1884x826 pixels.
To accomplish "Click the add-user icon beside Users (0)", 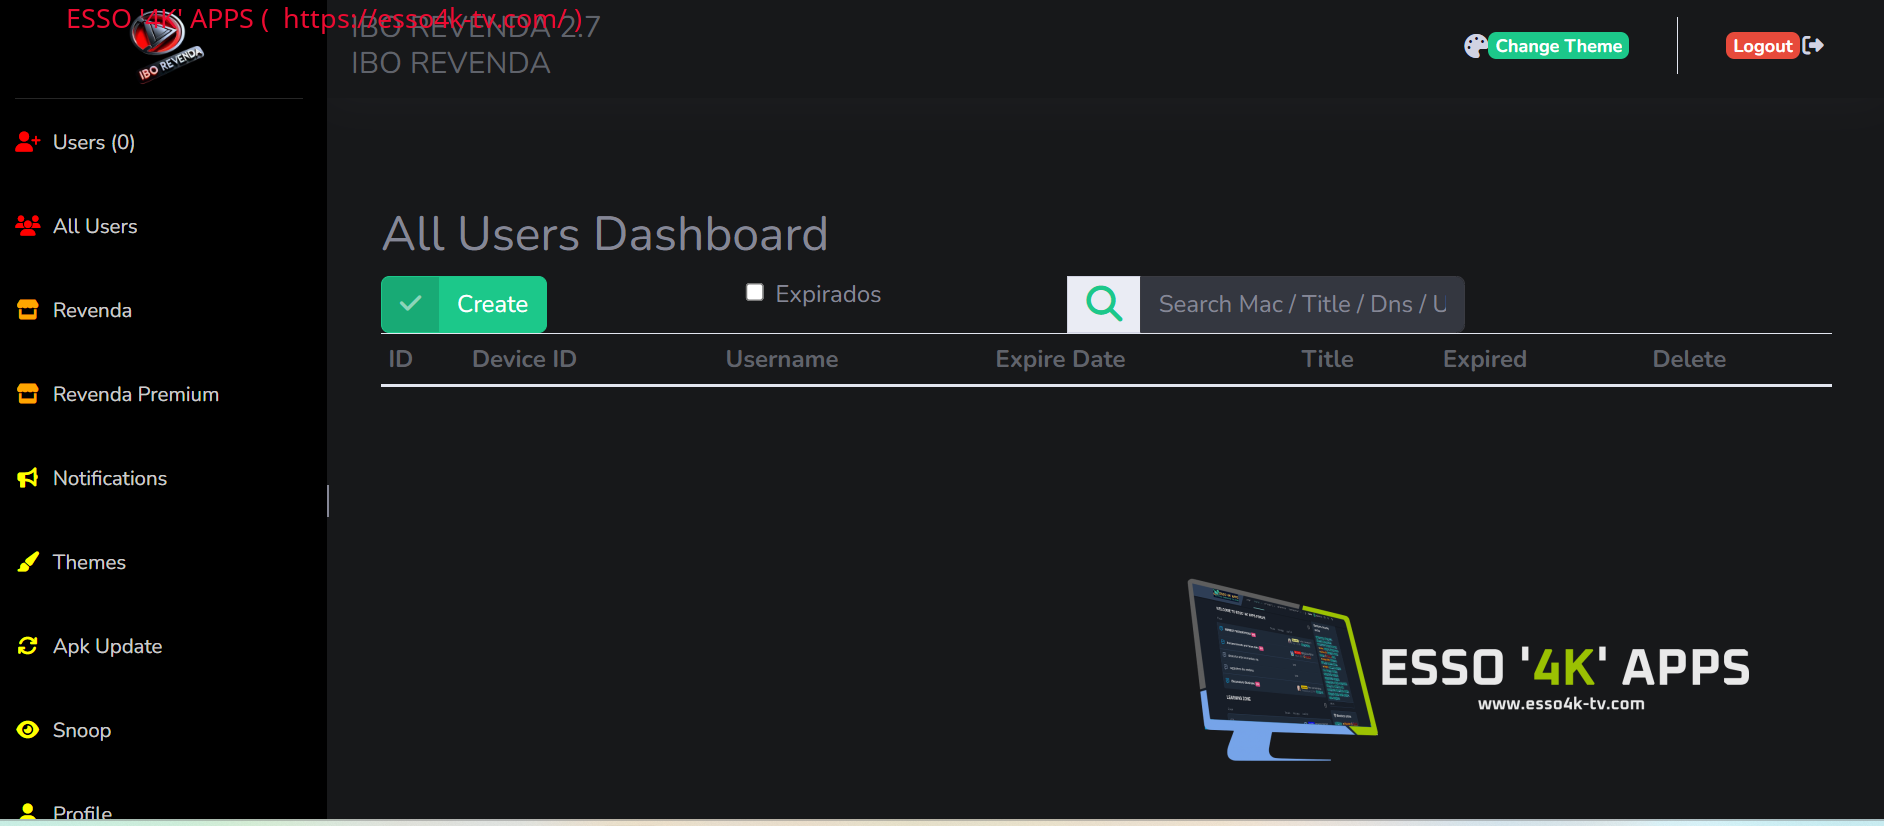I will (x=28, y=142).
